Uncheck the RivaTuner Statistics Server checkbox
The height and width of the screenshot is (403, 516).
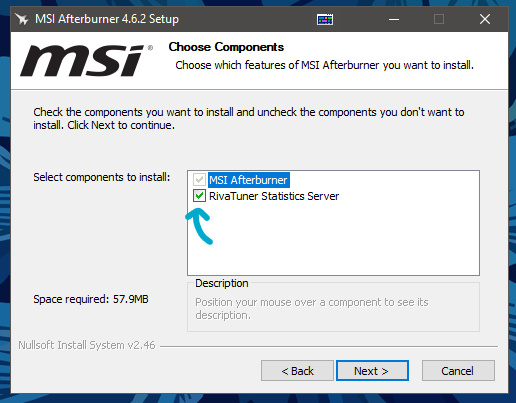[199, 196]
